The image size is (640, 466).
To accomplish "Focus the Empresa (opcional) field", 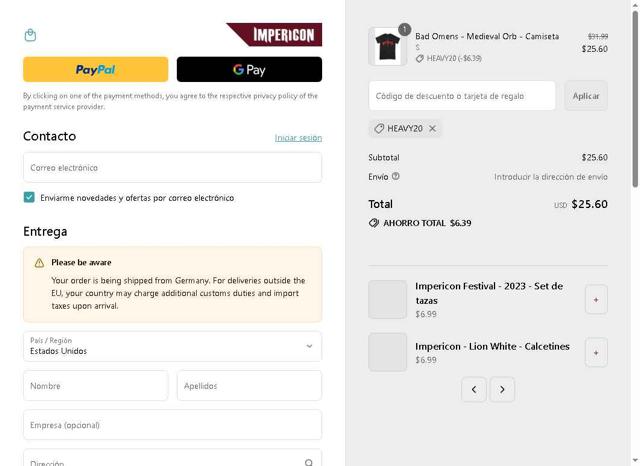I will coord(173,425).
